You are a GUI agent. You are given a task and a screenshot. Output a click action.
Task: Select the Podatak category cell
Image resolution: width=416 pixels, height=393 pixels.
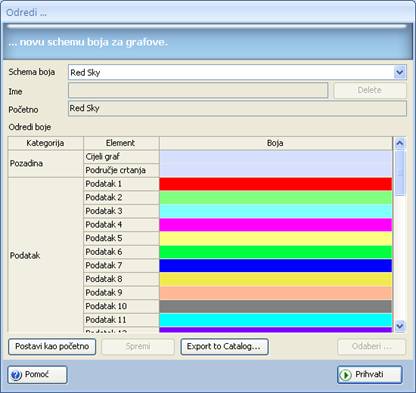(x=45, y=255)
